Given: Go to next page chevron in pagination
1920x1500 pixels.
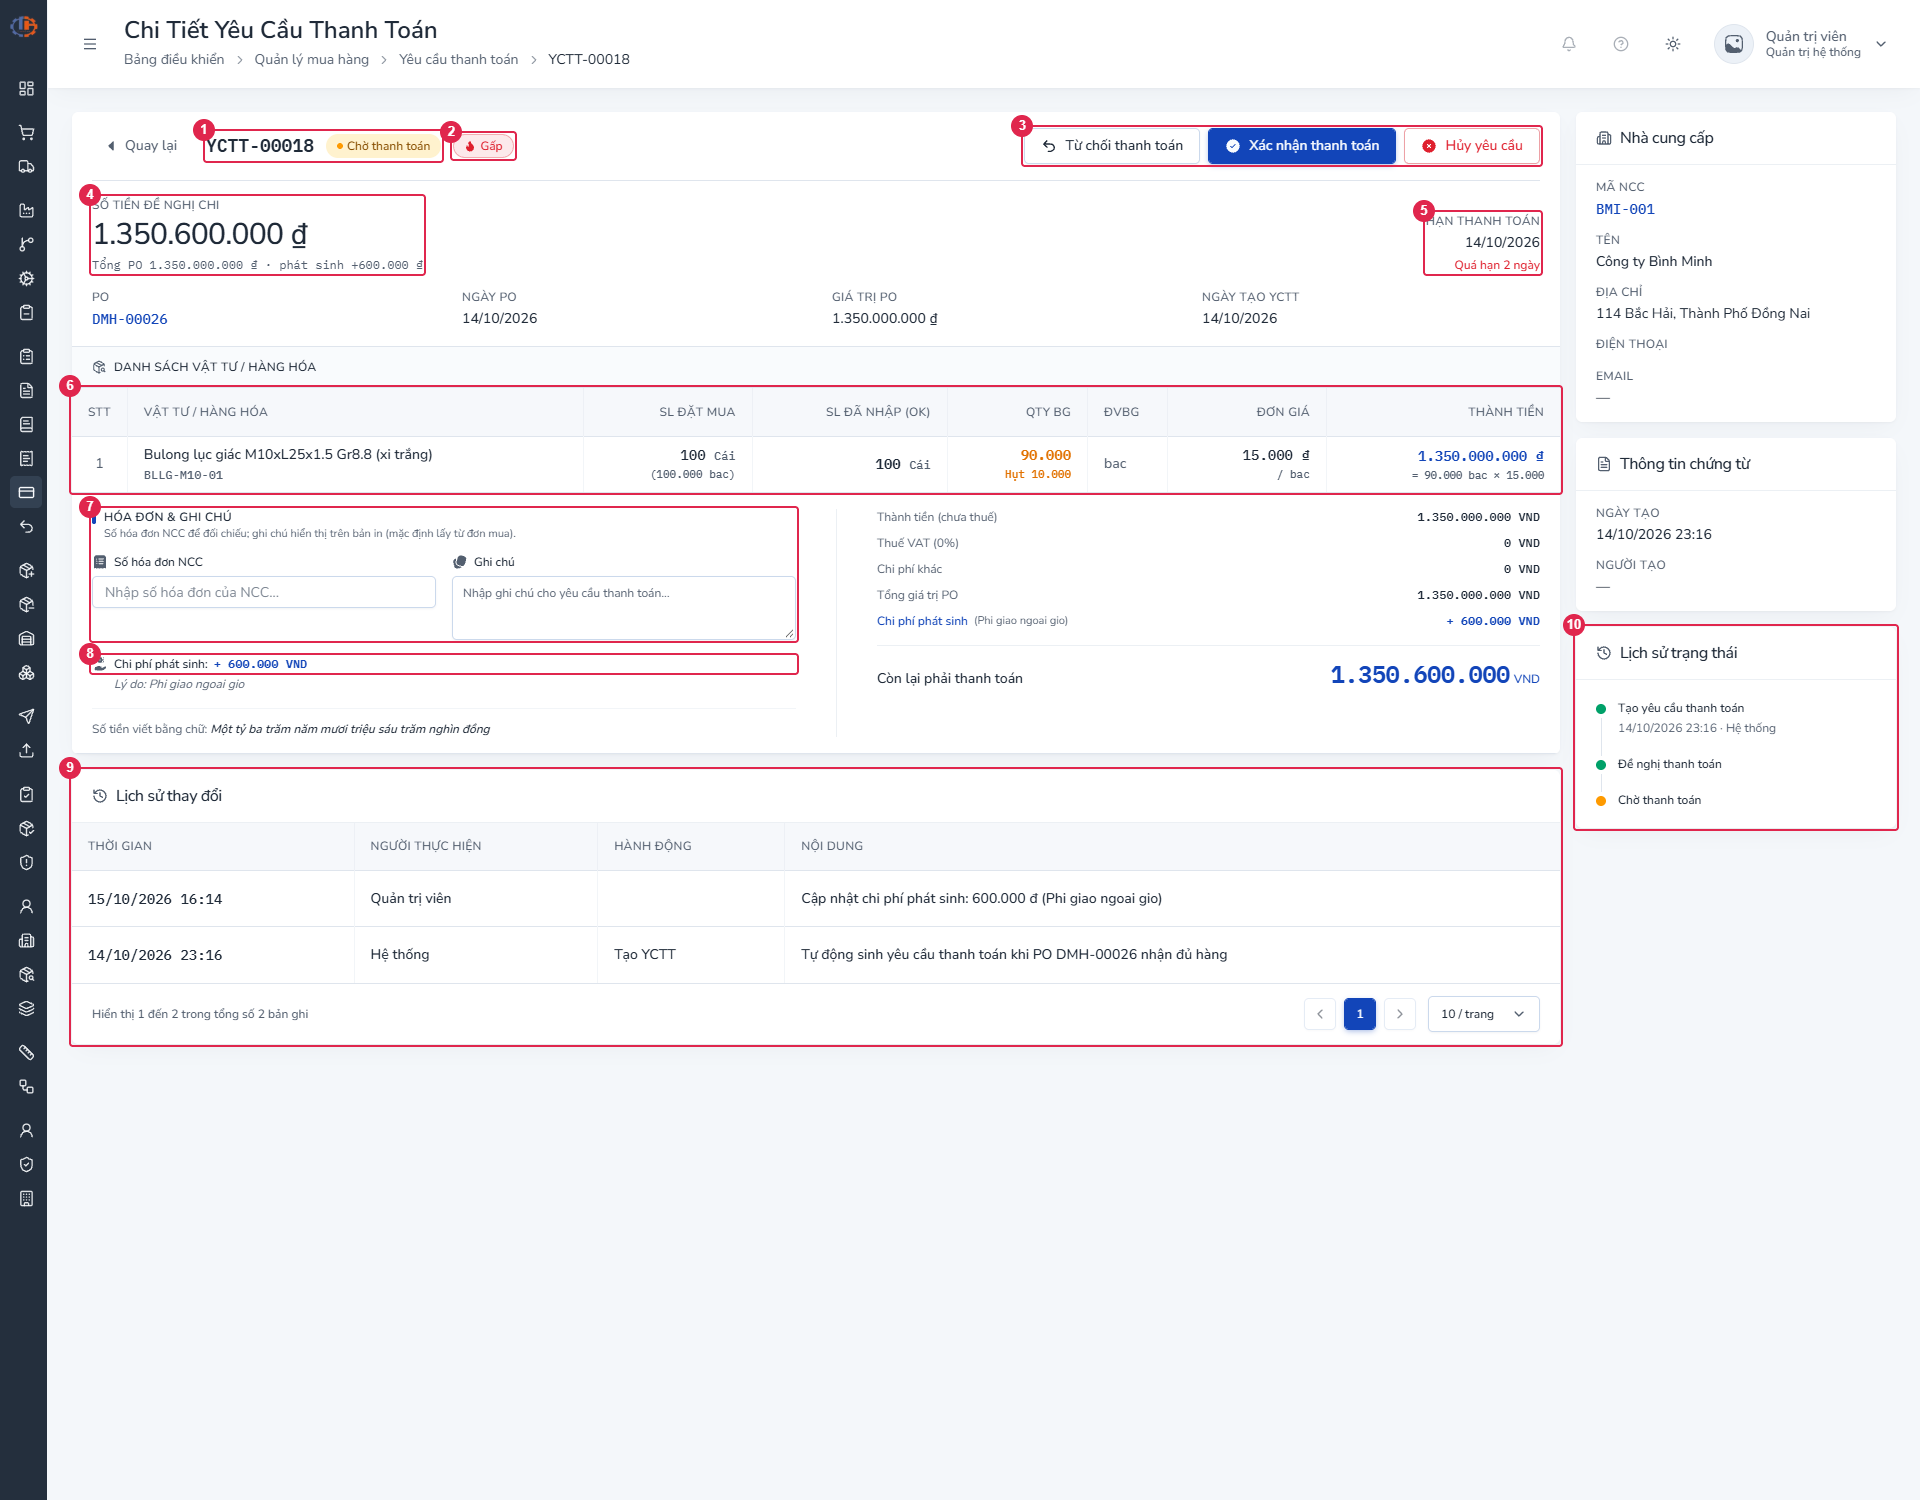Looking at the screenshot, I should tap(1400, 1014).
